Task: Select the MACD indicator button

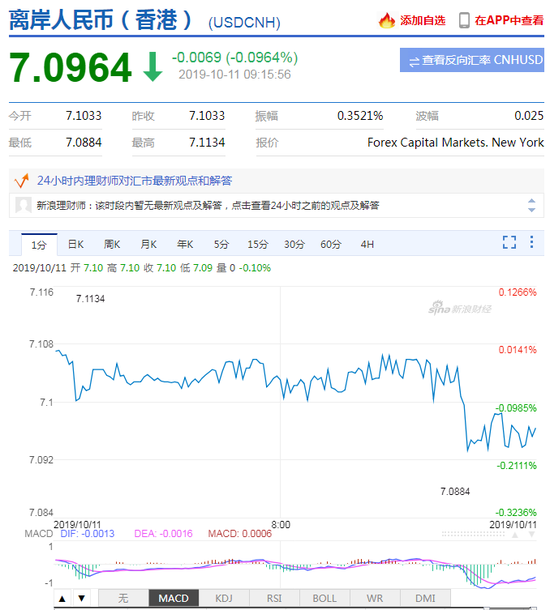Action: pyautogui.click(x=173, y=598)
